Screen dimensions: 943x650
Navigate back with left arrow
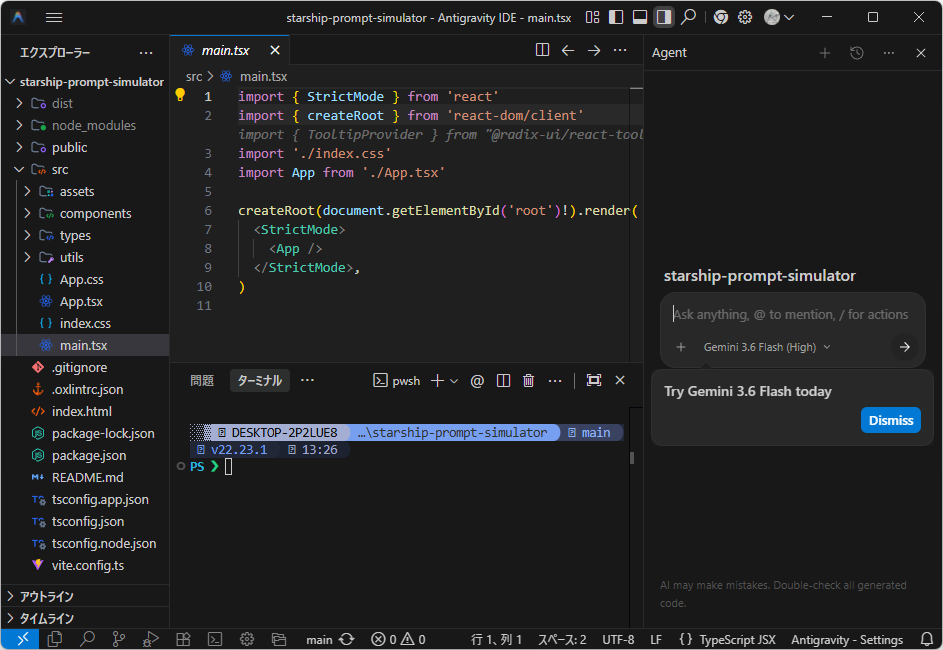tap(568, 50)
